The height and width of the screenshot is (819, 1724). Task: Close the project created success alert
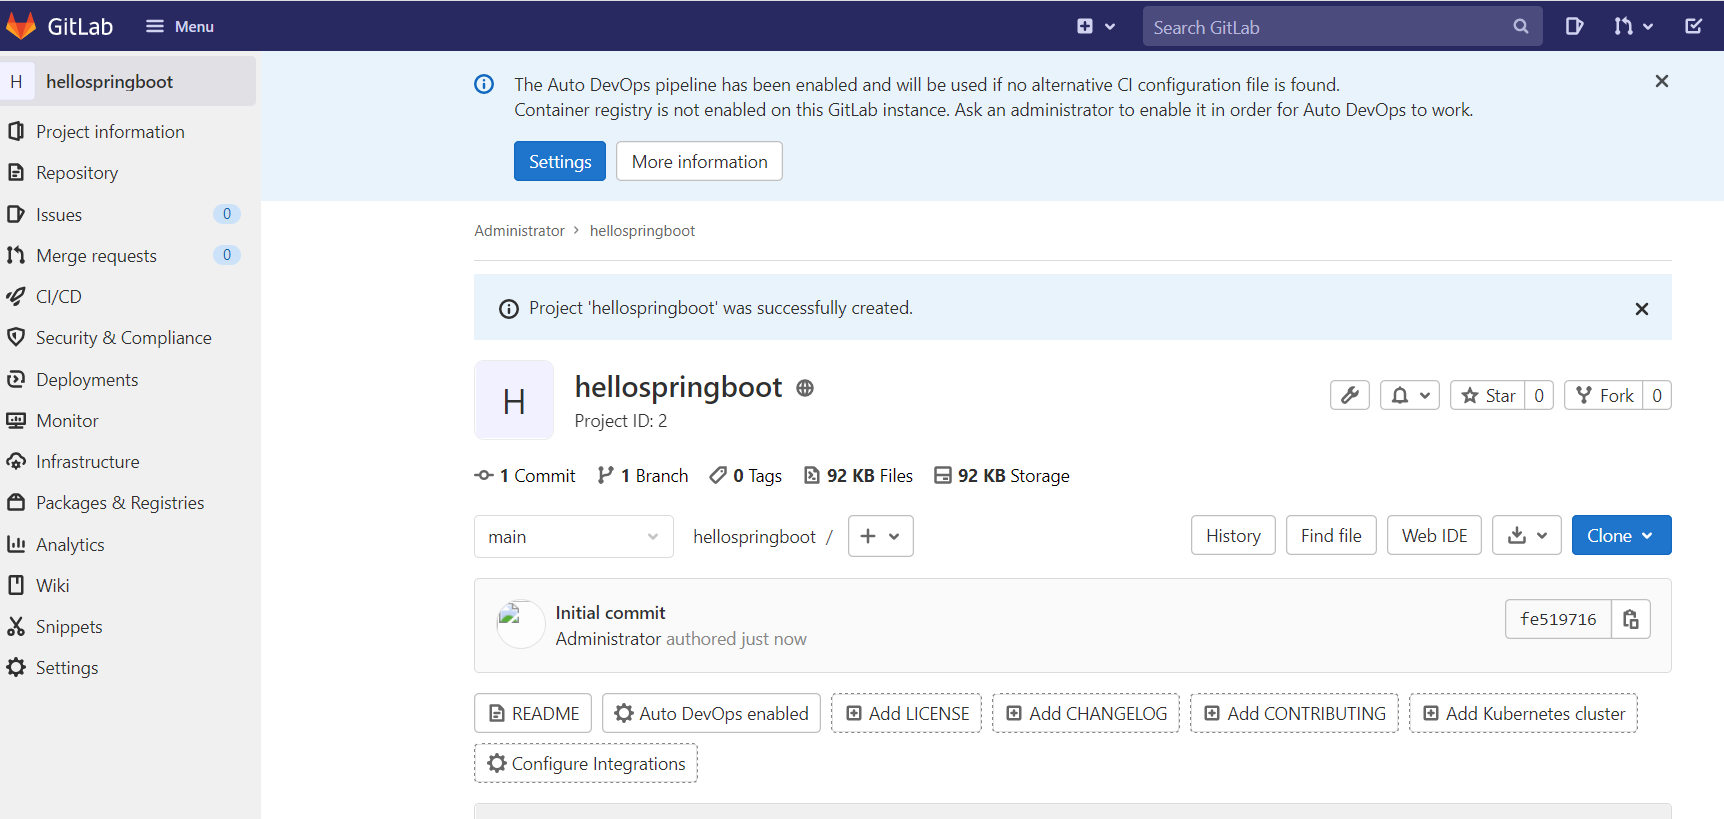pyautogui.click(x=1641, y=309)
